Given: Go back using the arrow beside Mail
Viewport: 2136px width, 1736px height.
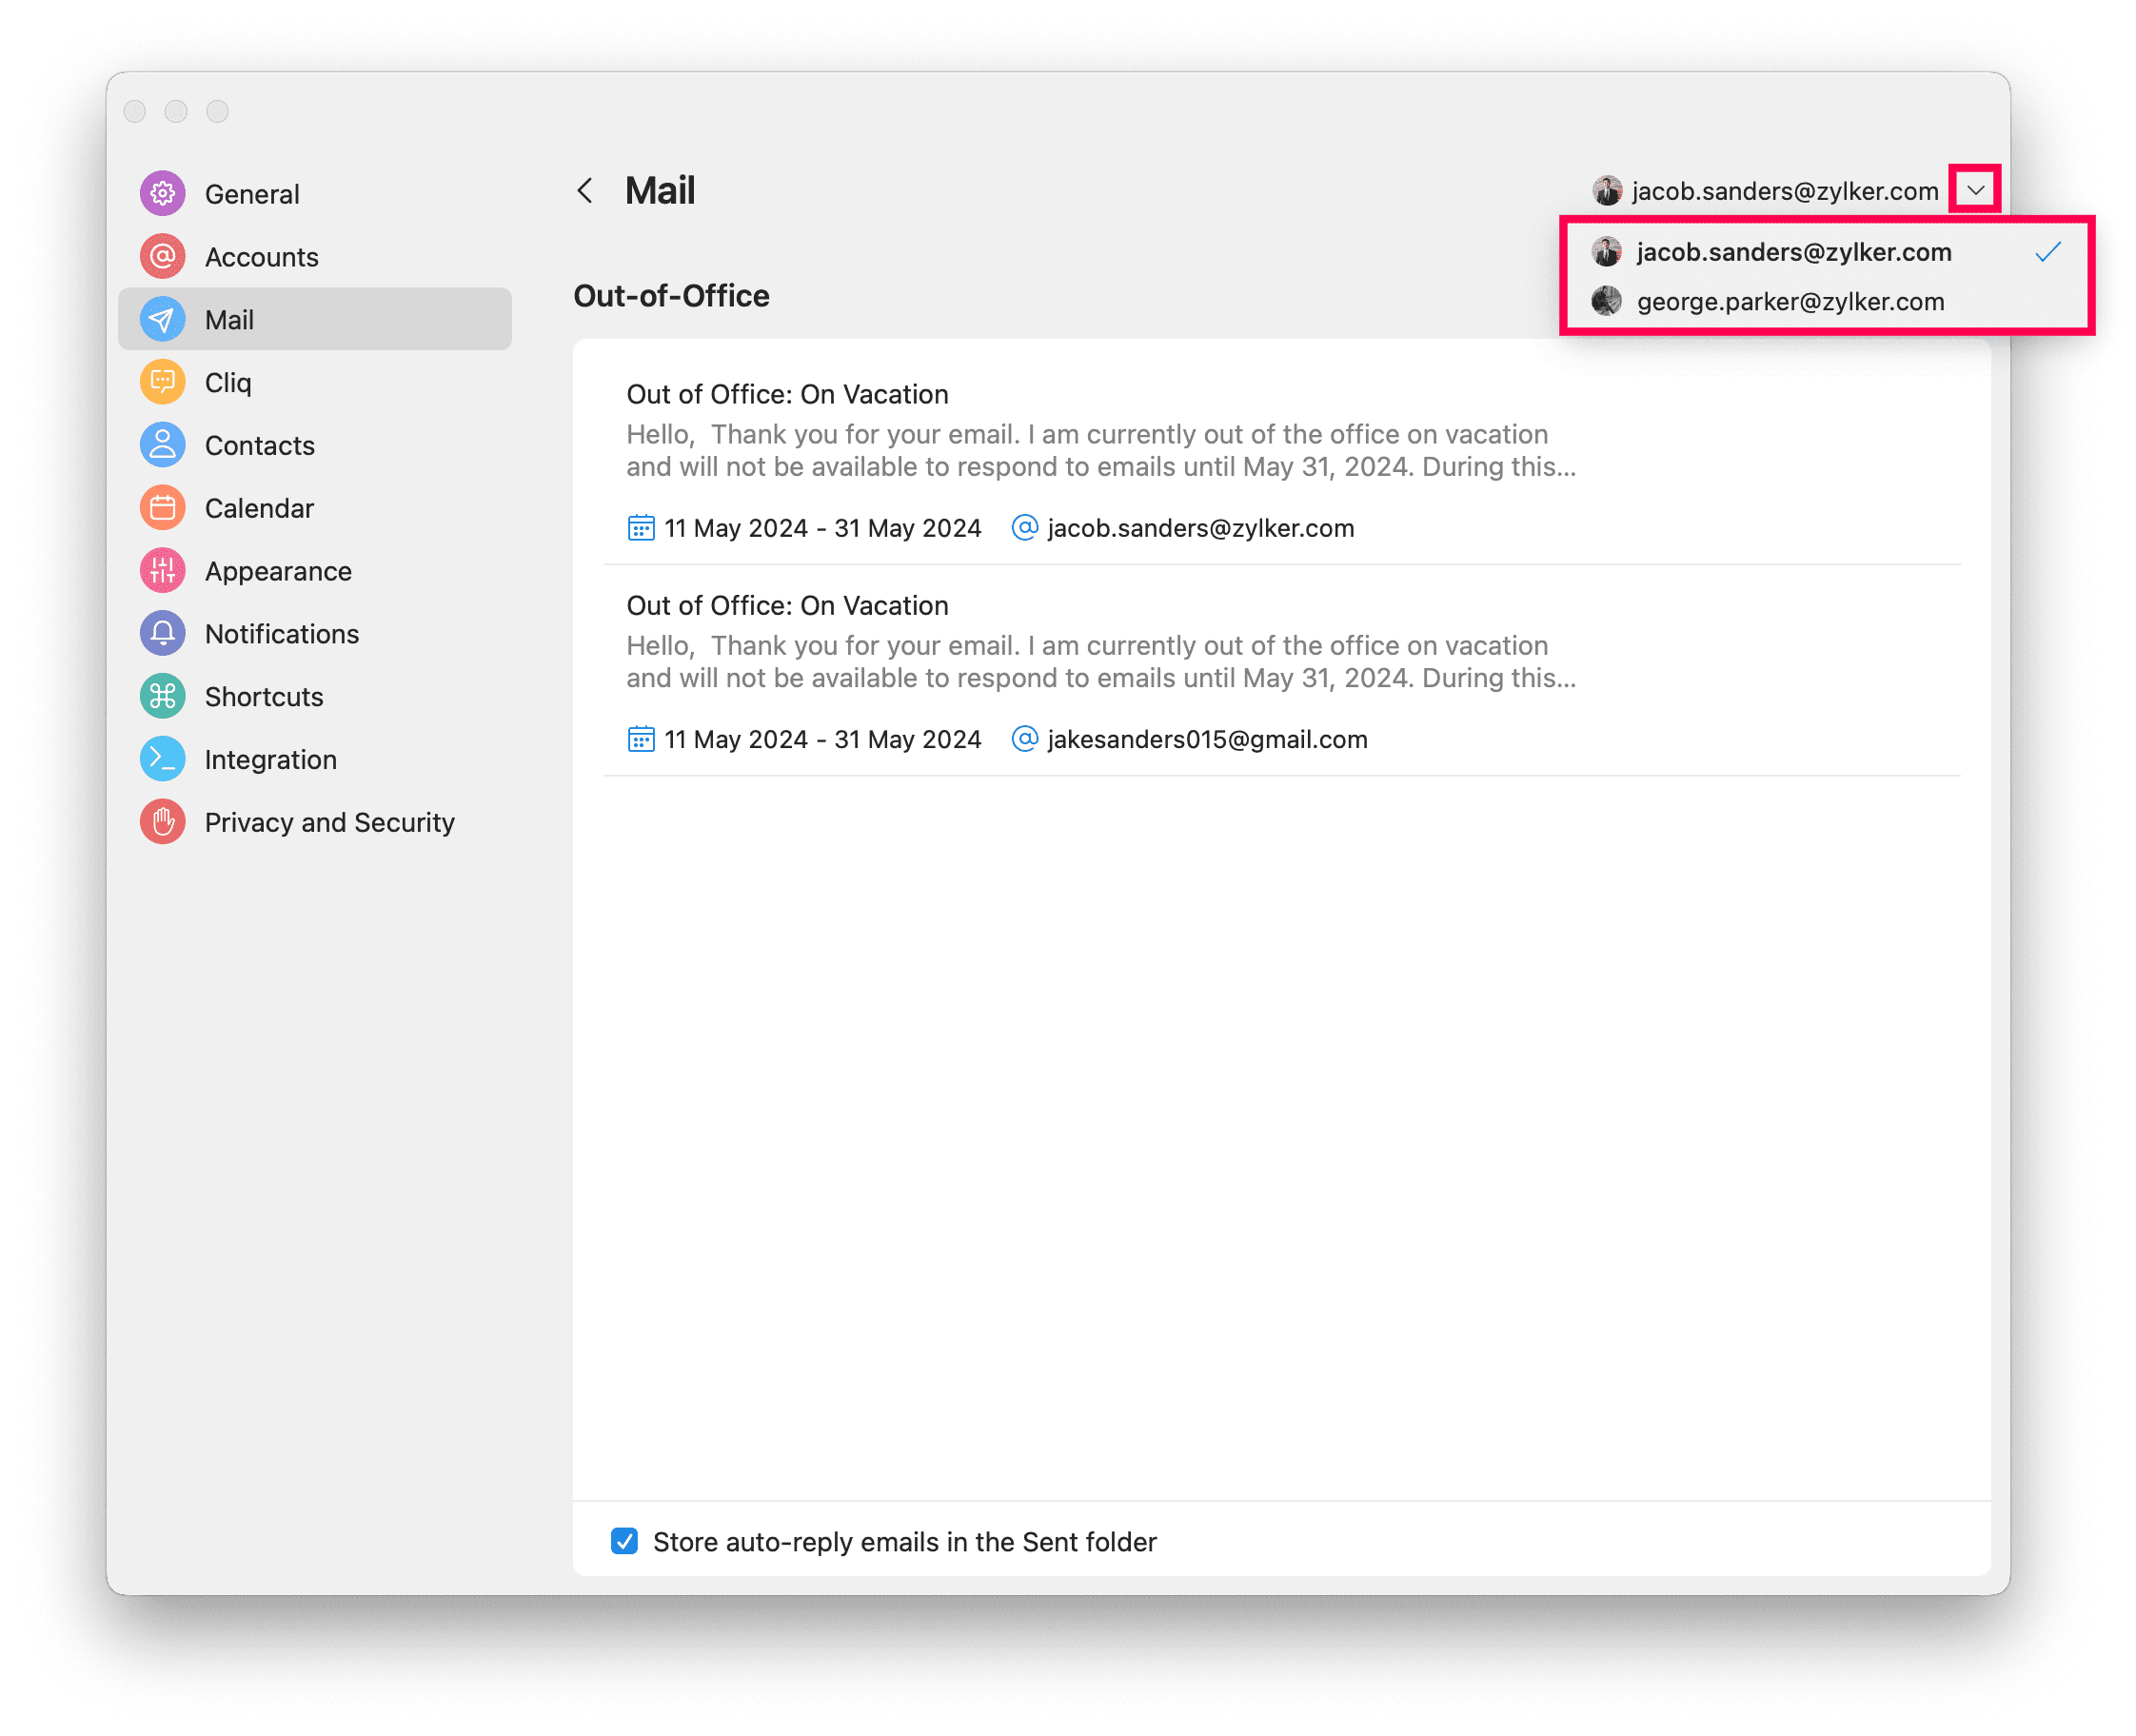Looking at the screenshot, I should coord(585,190).
